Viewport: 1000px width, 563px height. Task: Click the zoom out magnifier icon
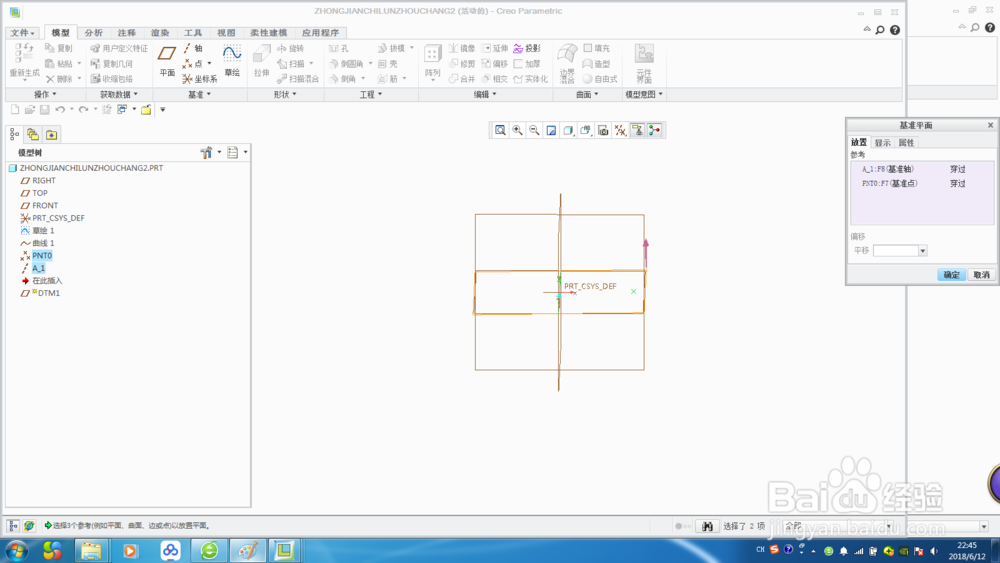tap(534, 131)
